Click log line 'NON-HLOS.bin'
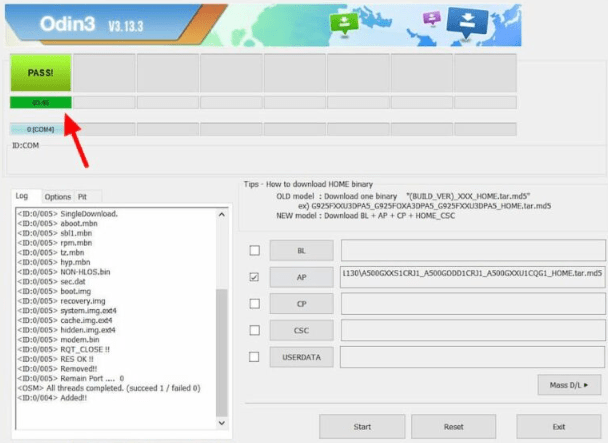 (x=64, y=272)
